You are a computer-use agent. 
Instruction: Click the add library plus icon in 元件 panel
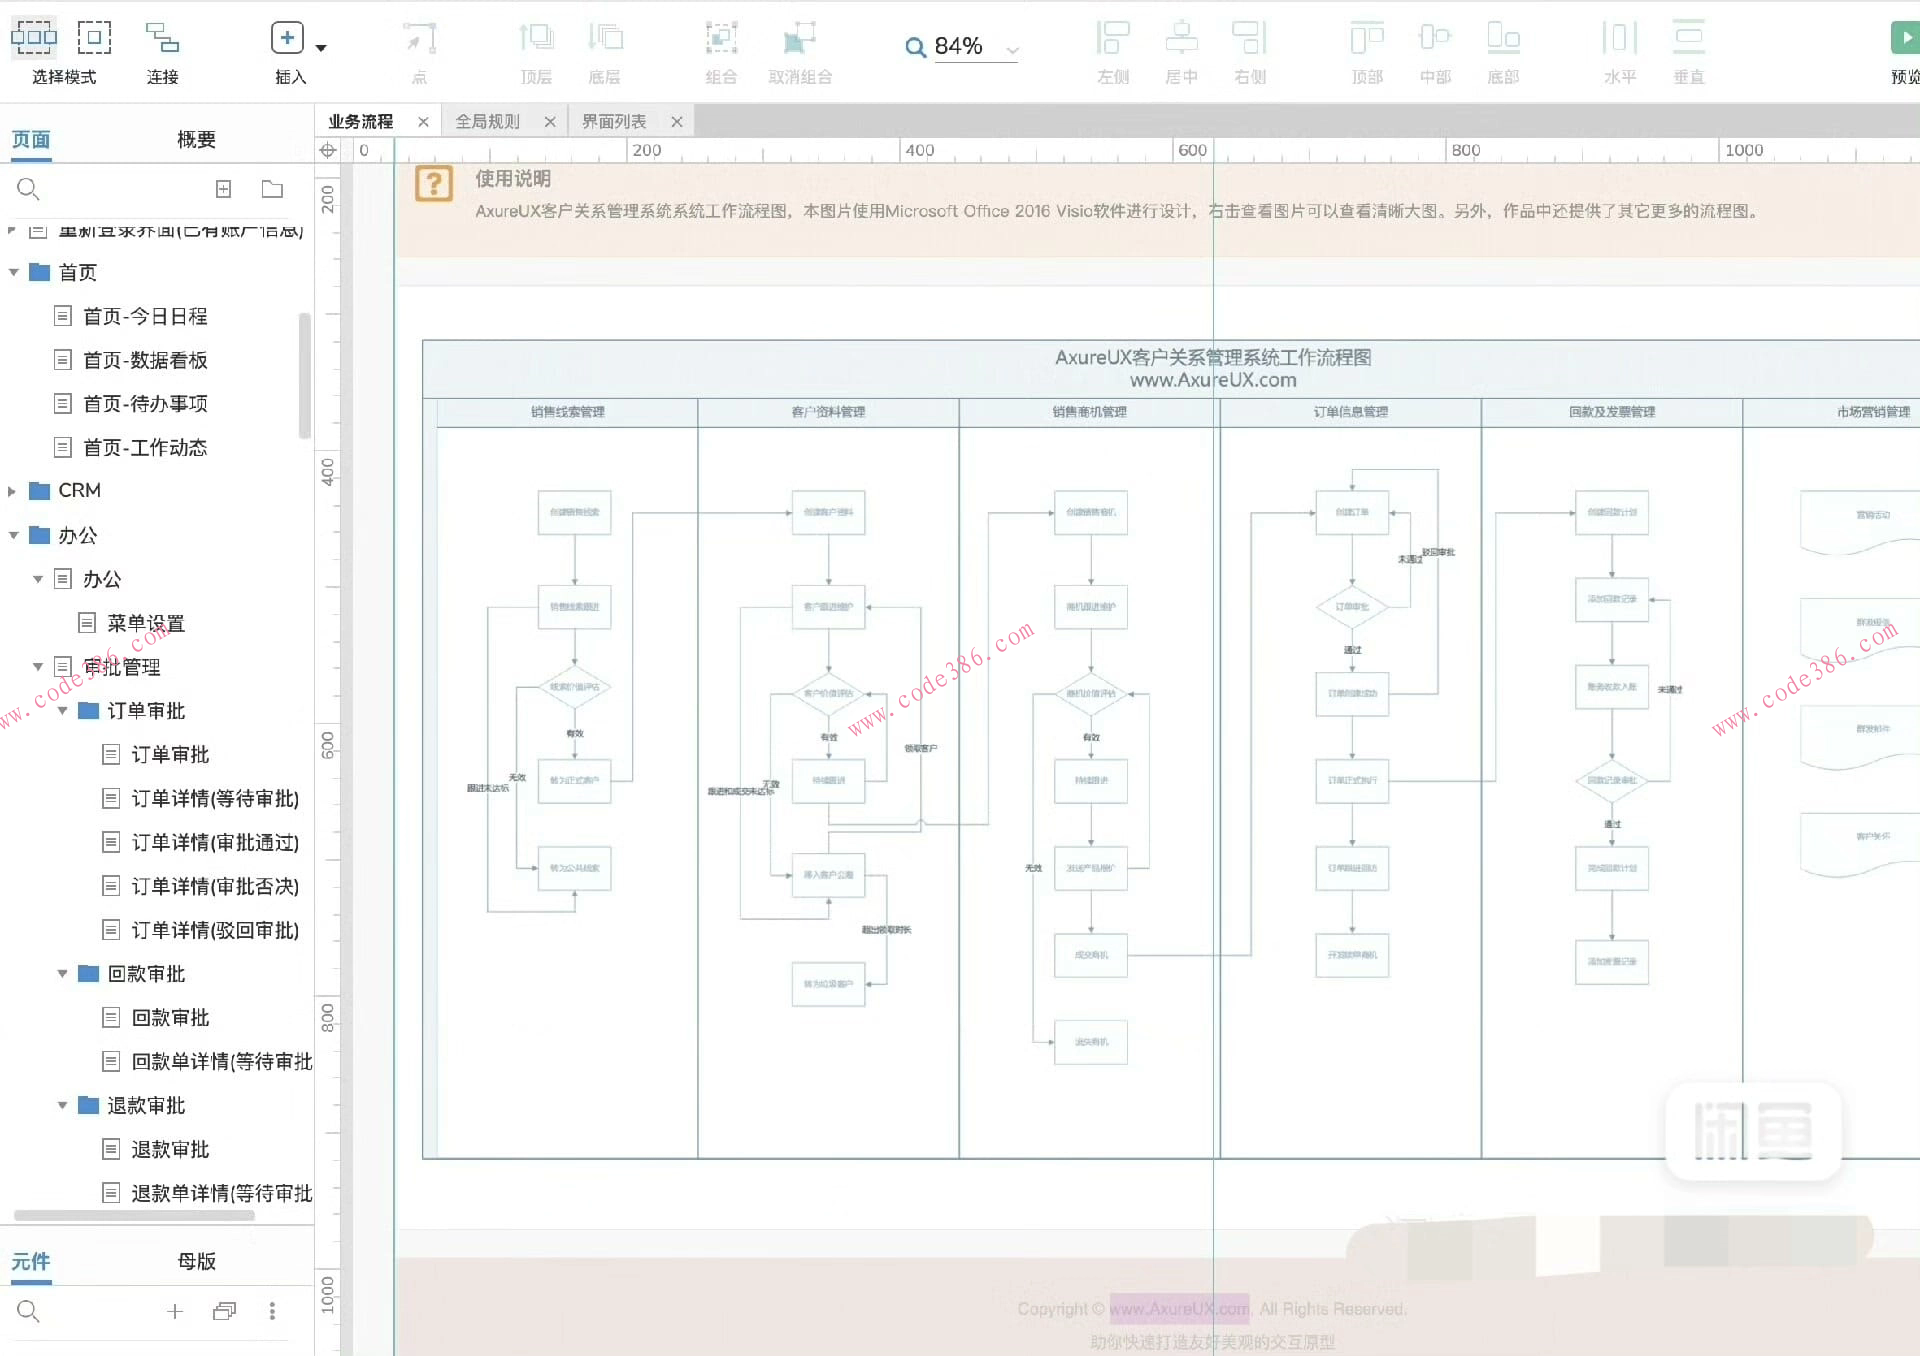(x=175, y=1311)
